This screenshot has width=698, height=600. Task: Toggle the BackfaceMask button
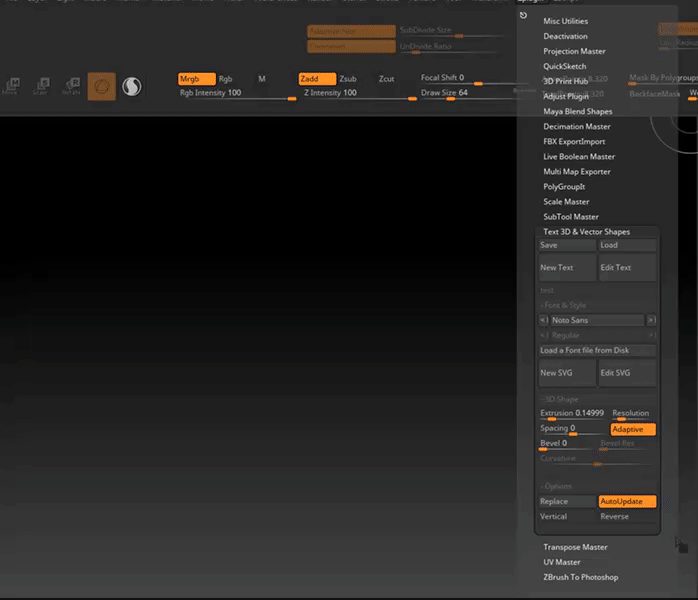point(654,94)
